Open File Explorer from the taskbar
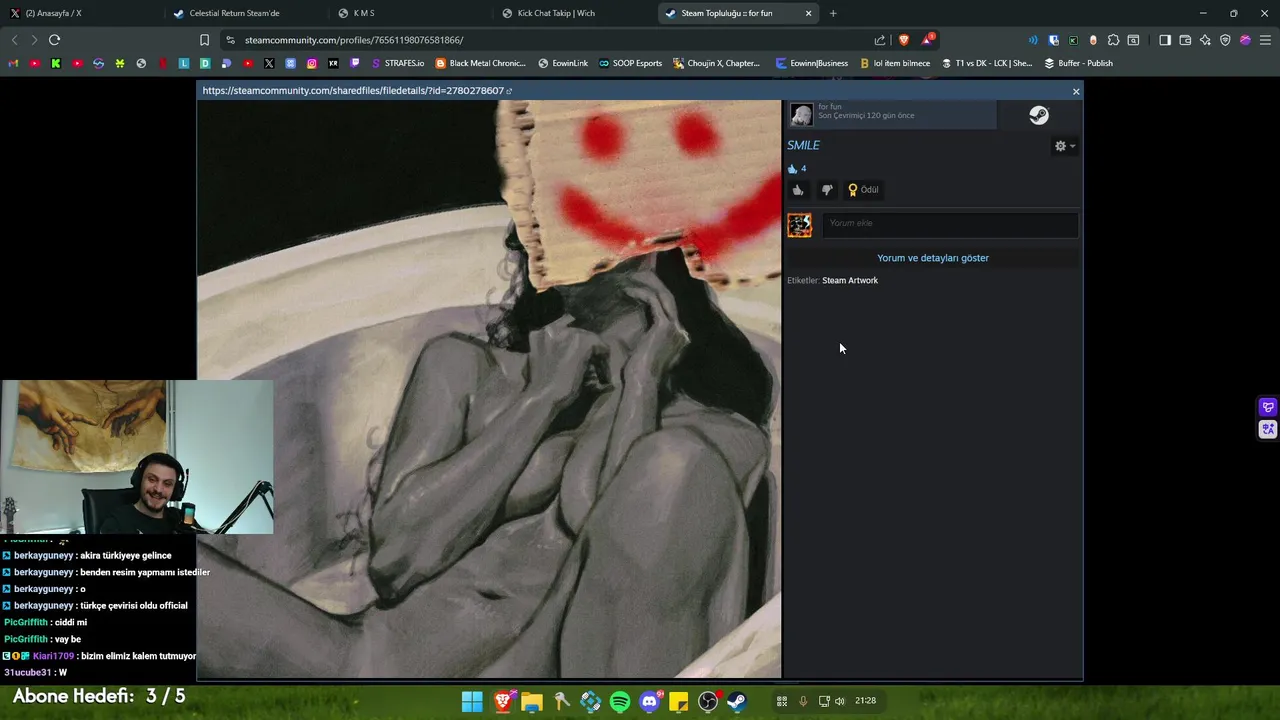Screen dimensions: 1280x720 532,701
